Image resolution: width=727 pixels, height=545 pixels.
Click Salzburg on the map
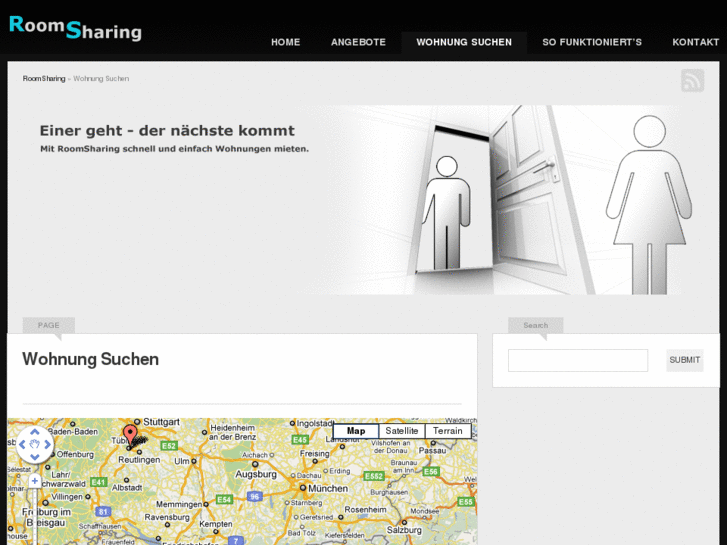(x=404, y=530)
